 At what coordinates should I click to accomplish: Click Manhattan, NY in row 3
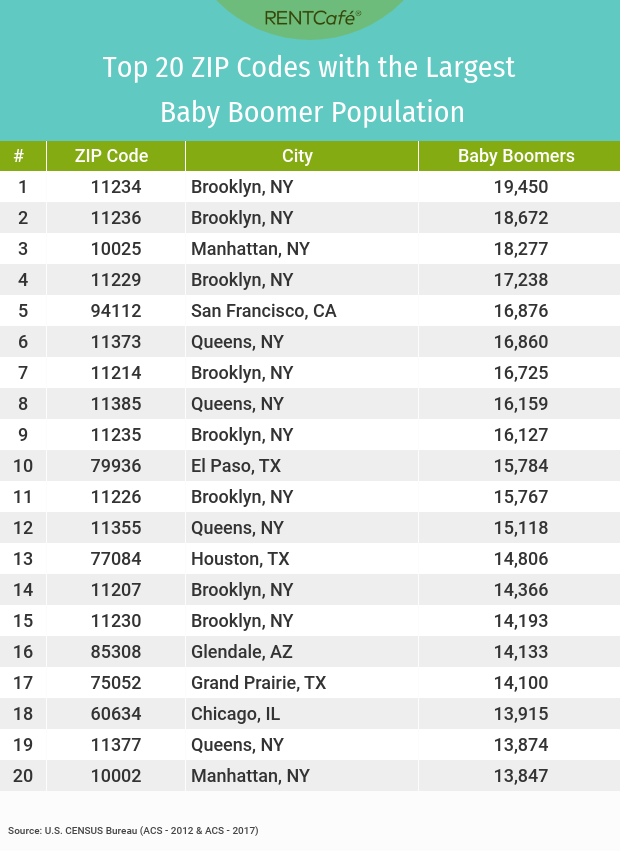250,249
